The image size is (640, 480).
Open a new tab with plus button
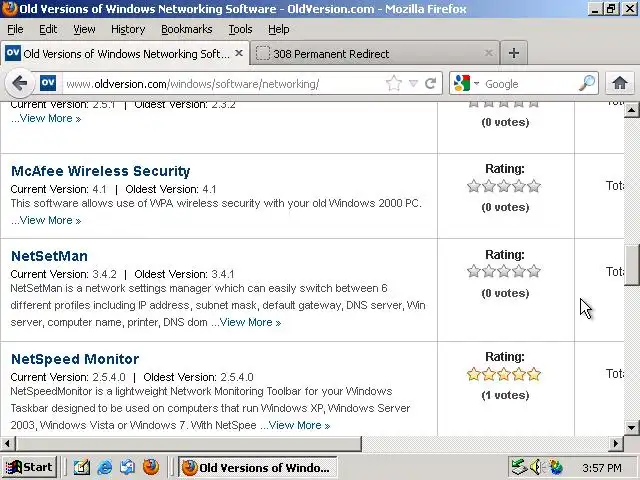514,53
